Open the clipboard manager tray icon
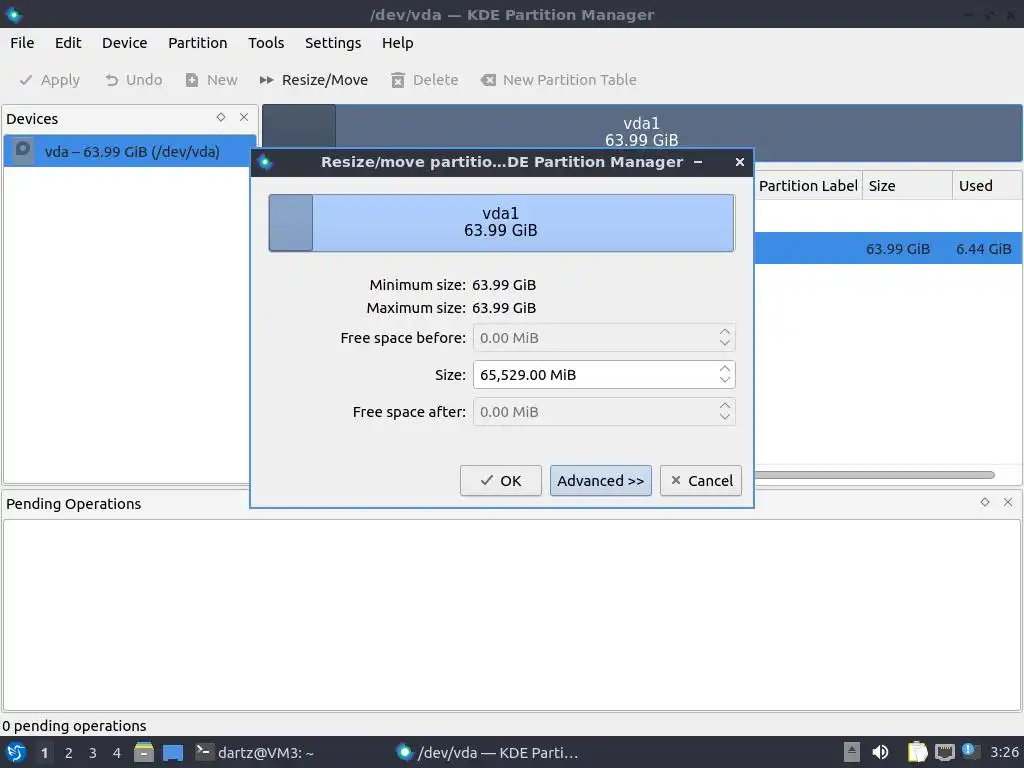This screenshot has width=1024, height=768. (918, 752)
